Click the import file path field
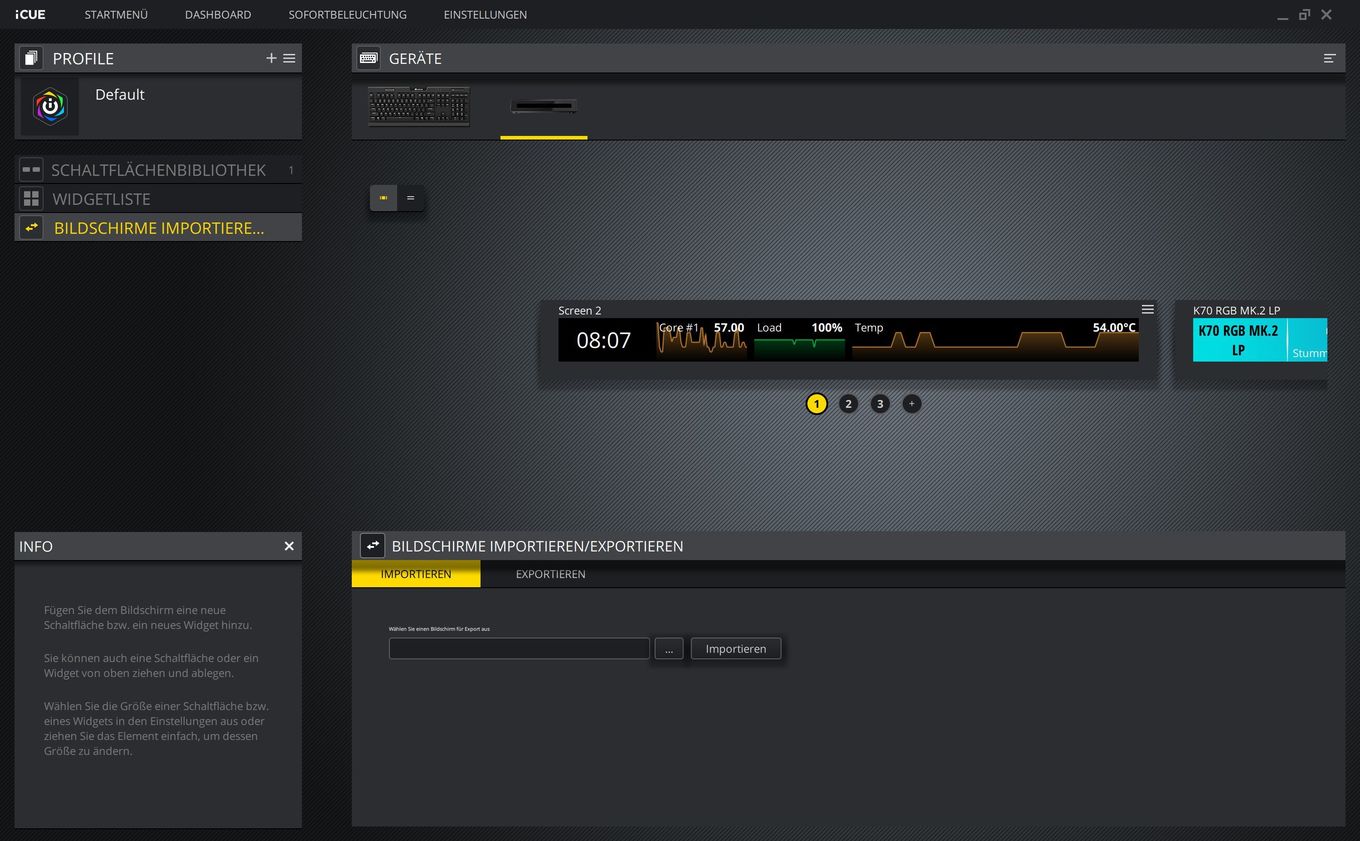The width and height of the screenshot is (1360, 841). pyautogui.click(x=519, y=649)
